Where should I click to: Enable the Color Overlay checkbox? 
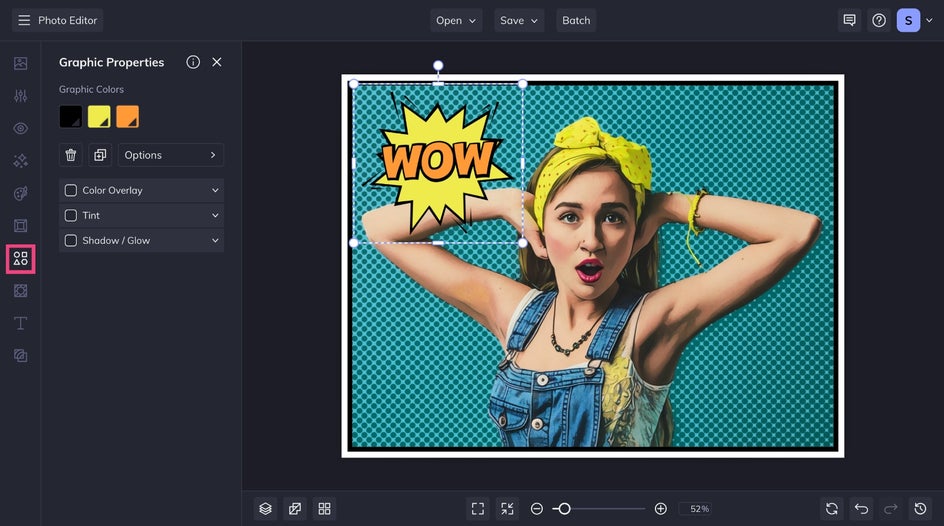click(70, 190)
